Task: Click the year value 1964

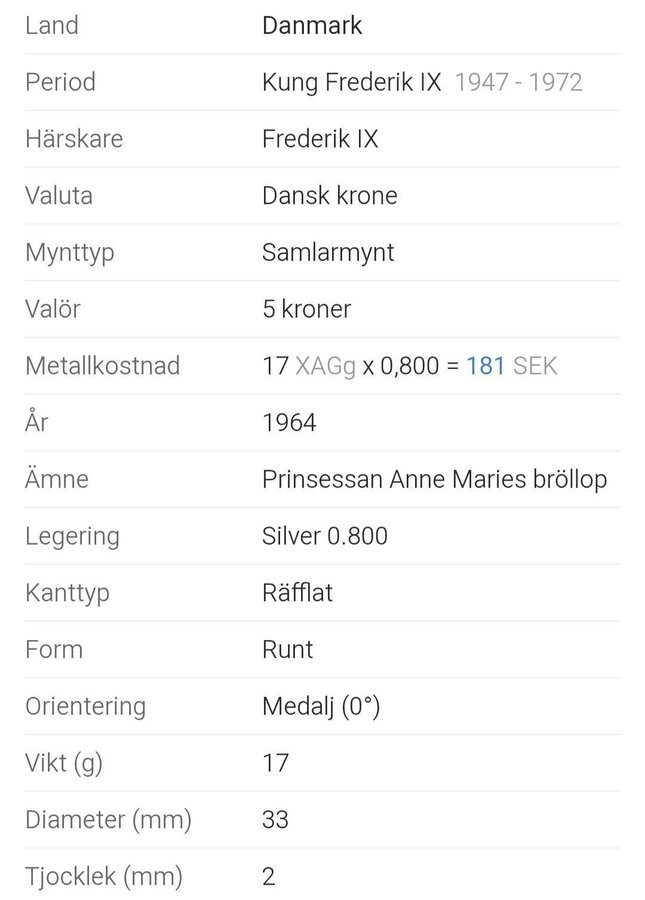Action: [x=289, y=423]
